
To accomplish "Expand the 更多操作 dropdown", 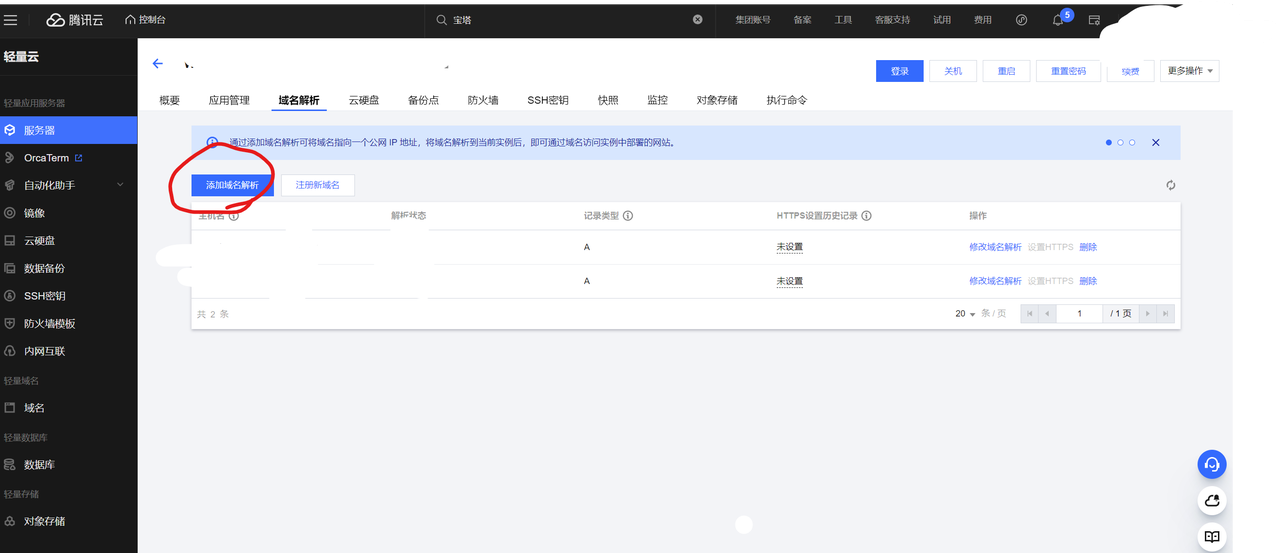I will point(1189,71).
